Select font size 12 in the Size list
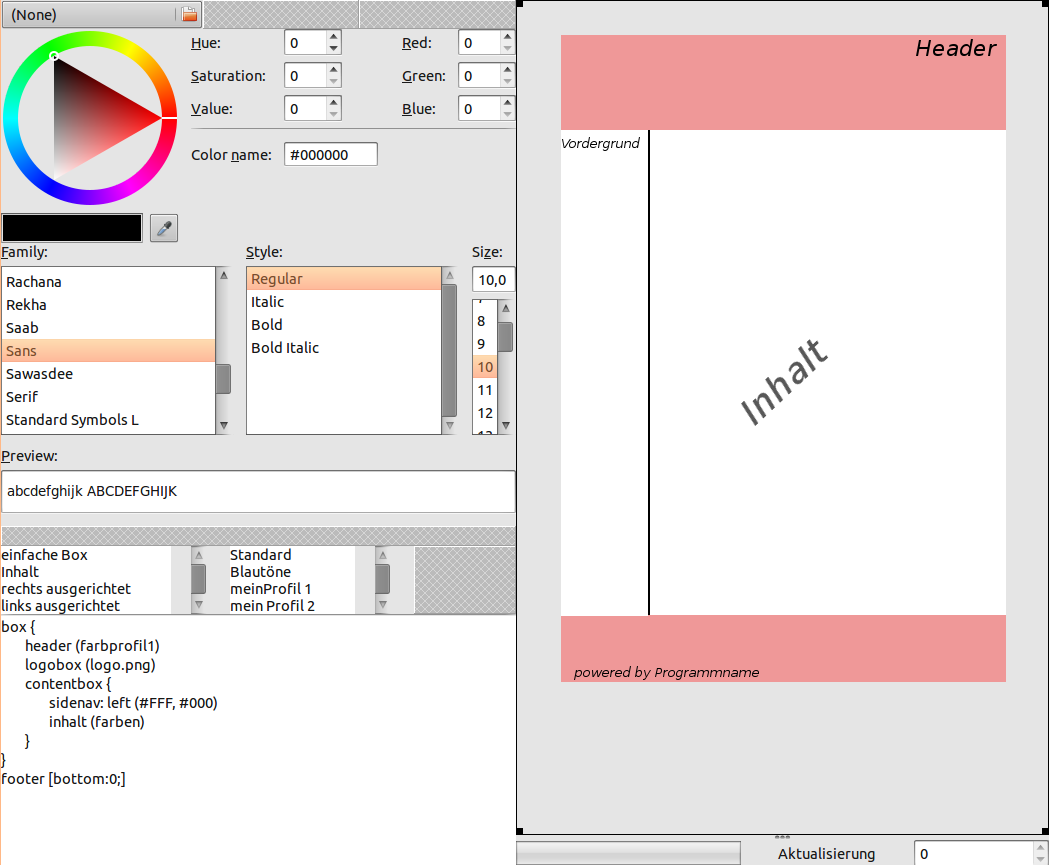The width and height of the screenshot is (1049, 865). point(485,413)
